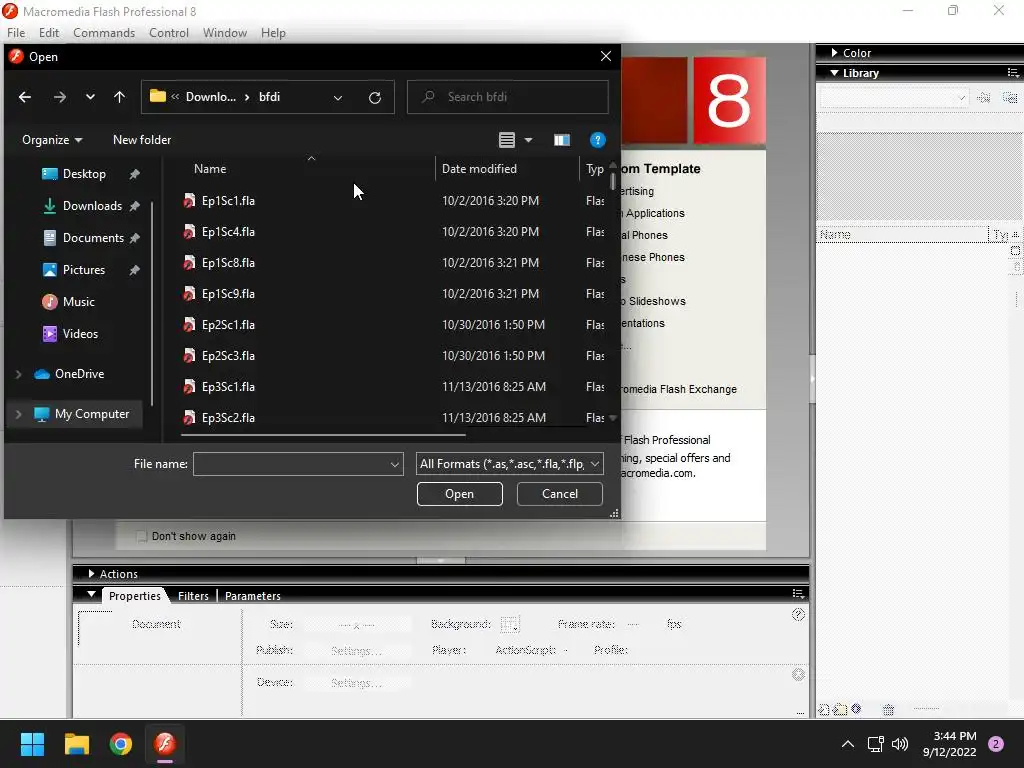Collapse the Library panel in Flash

835,73
